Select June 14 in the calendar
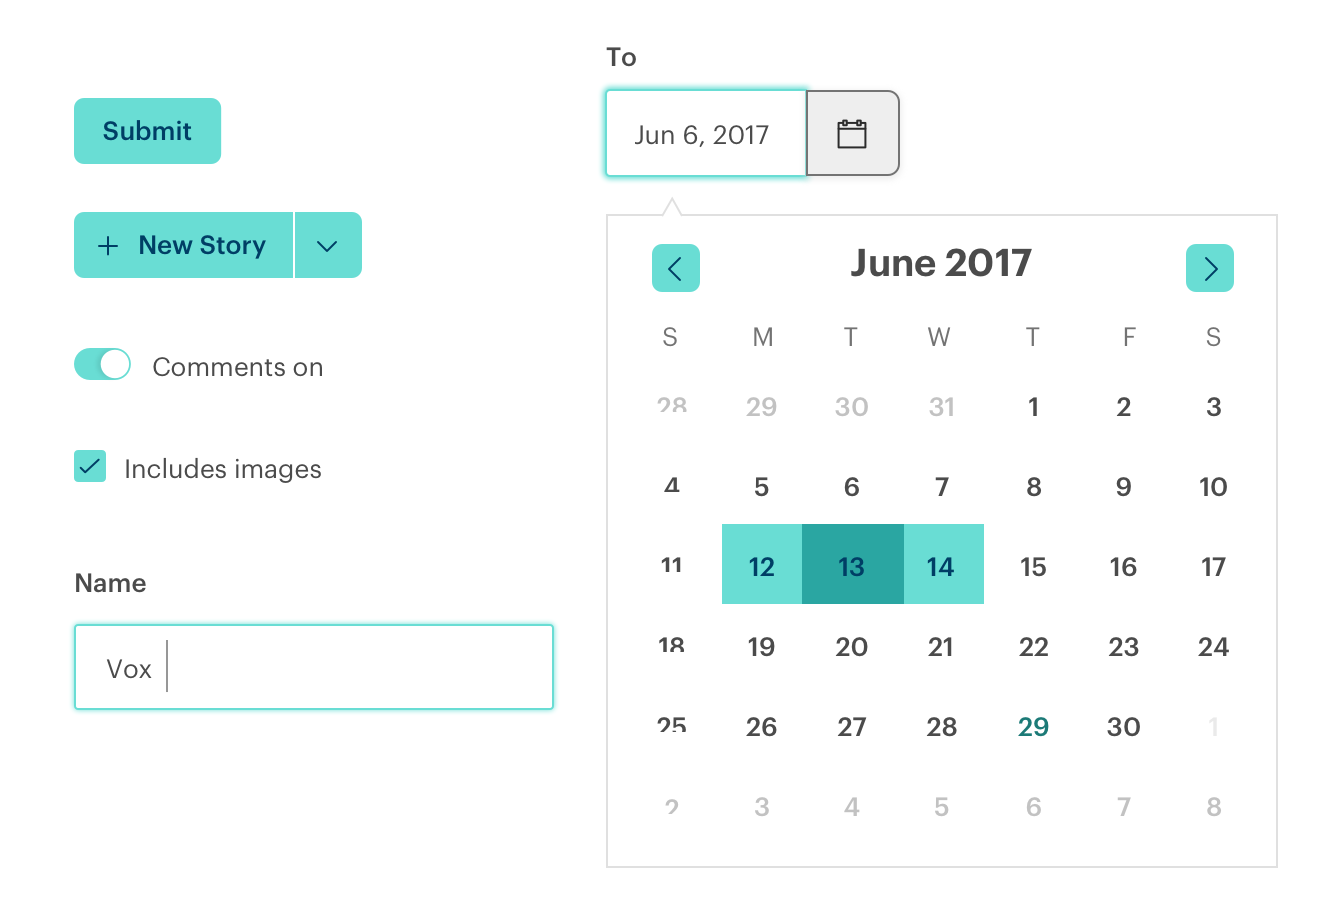 (941, 566)
